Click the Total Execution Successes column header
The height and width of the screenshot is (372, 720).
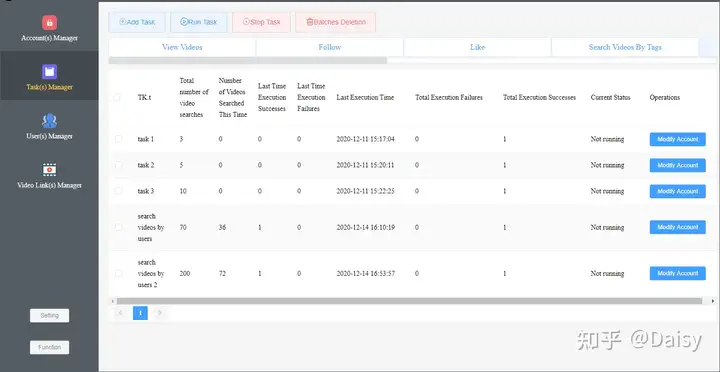[x=540, y=97]
